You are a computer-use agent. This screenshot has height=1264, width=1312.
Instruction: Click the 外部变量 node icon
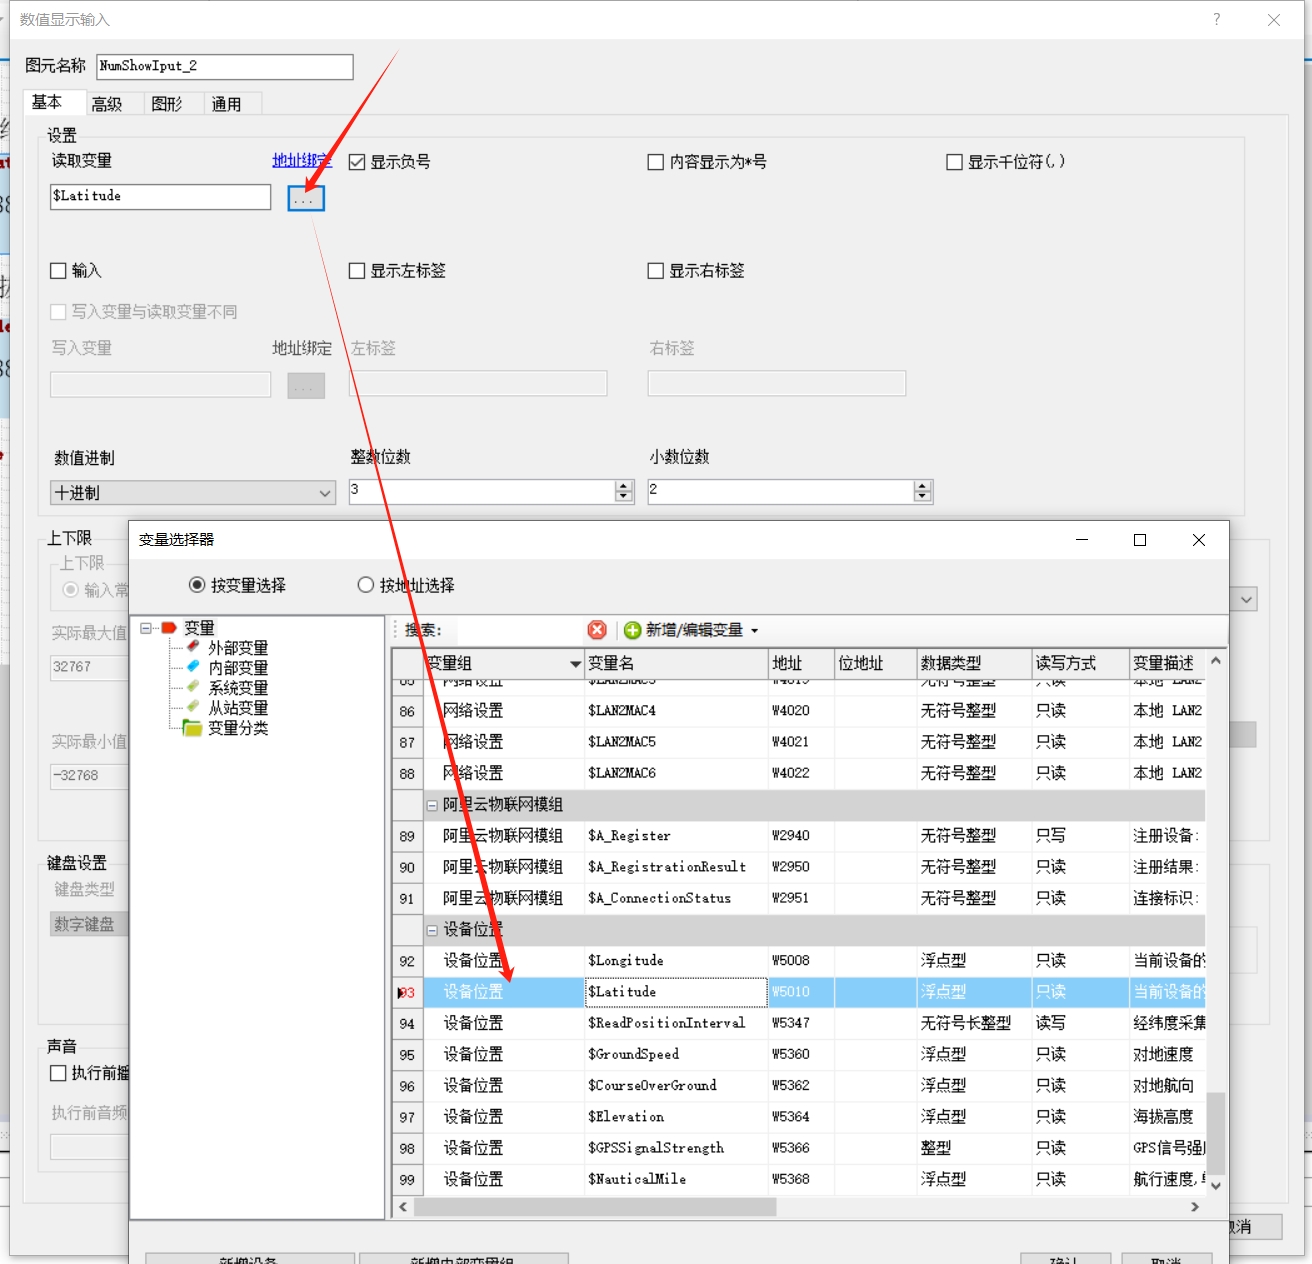[x=193, y=647]
